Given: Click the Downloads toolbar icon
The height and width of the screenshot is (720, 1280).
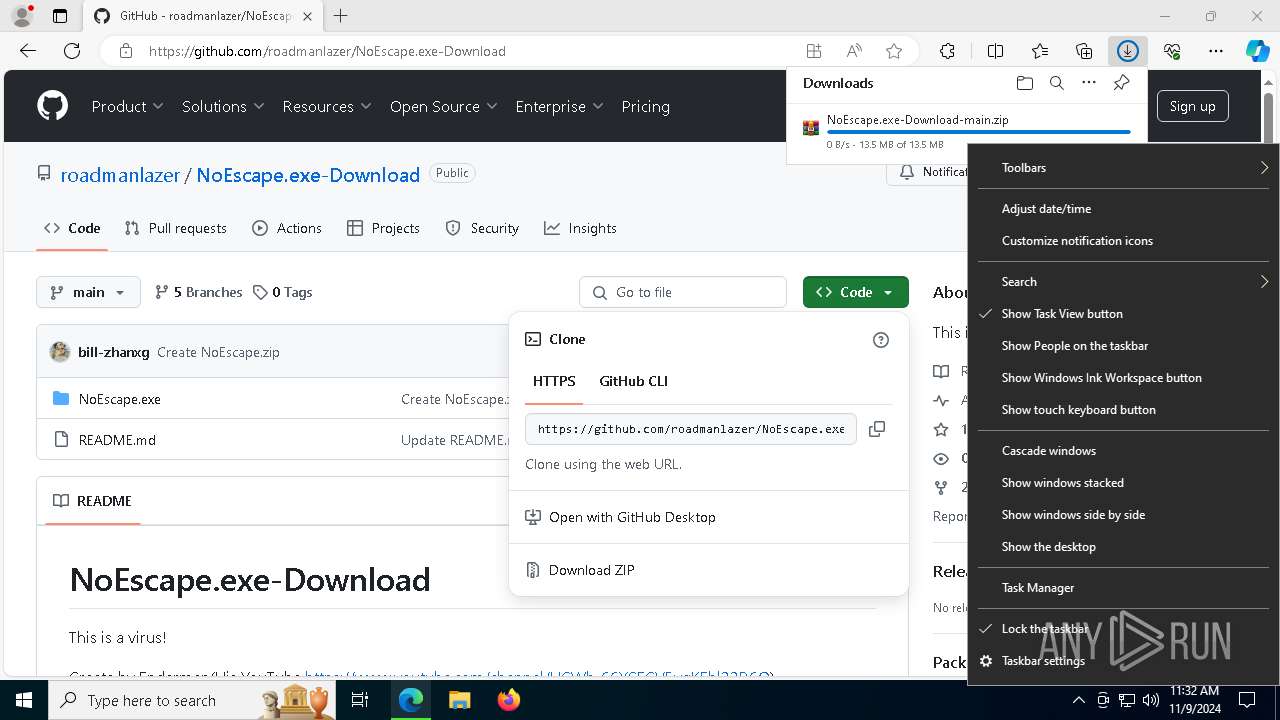Looking at the screenshot, I should point(1128,51).
